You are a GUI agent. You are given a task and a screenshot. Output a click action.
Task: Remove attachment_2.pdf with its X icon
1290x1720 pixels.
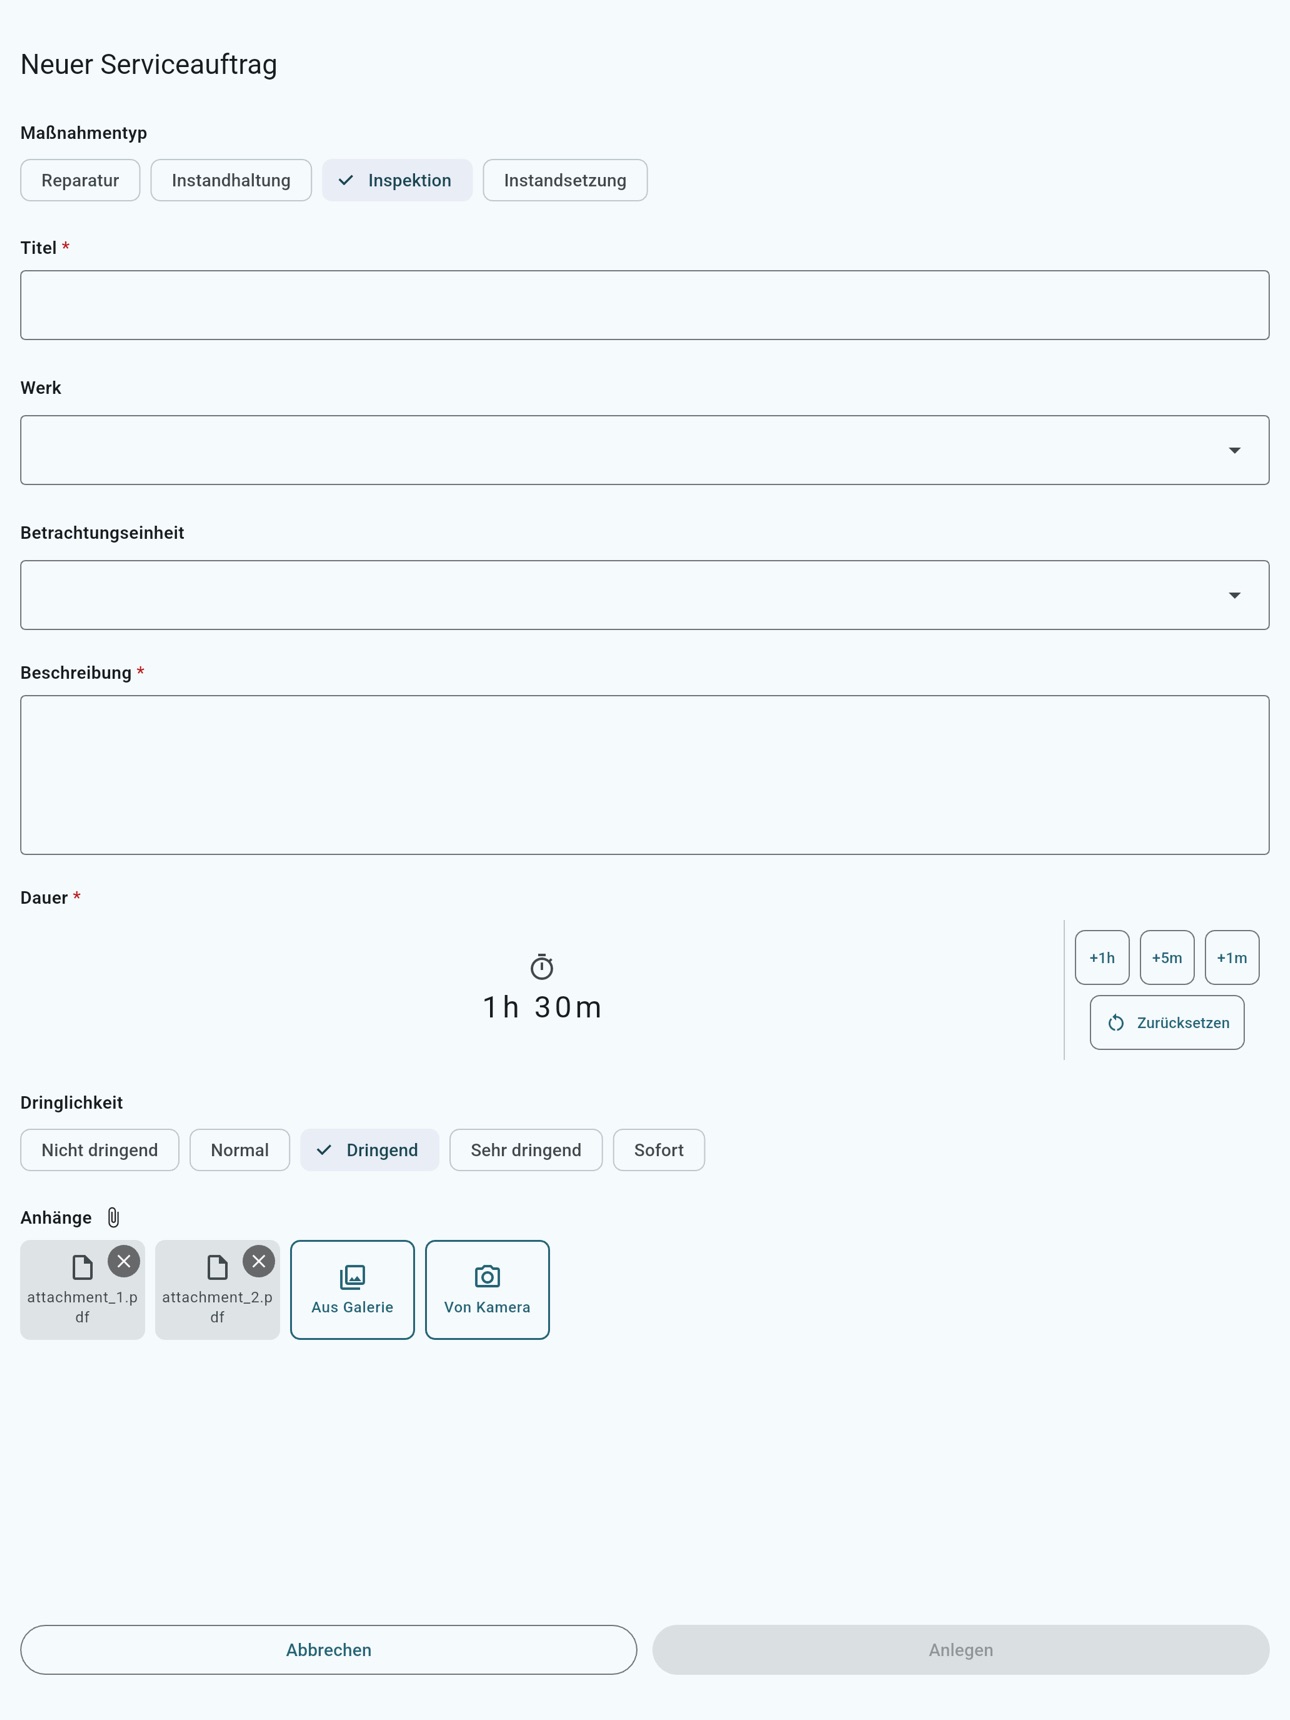pos(259,1261)
